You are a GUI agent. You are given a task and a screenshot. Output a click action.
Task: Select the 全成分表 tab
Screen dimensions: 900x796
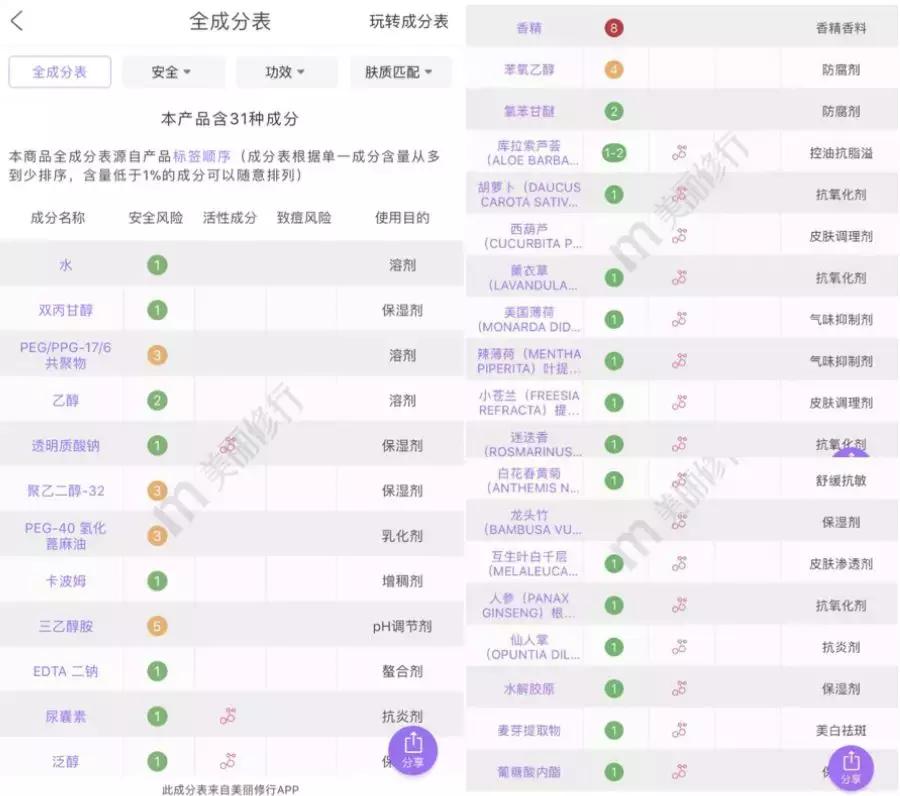pyautogui.click(x=58, y=72)
